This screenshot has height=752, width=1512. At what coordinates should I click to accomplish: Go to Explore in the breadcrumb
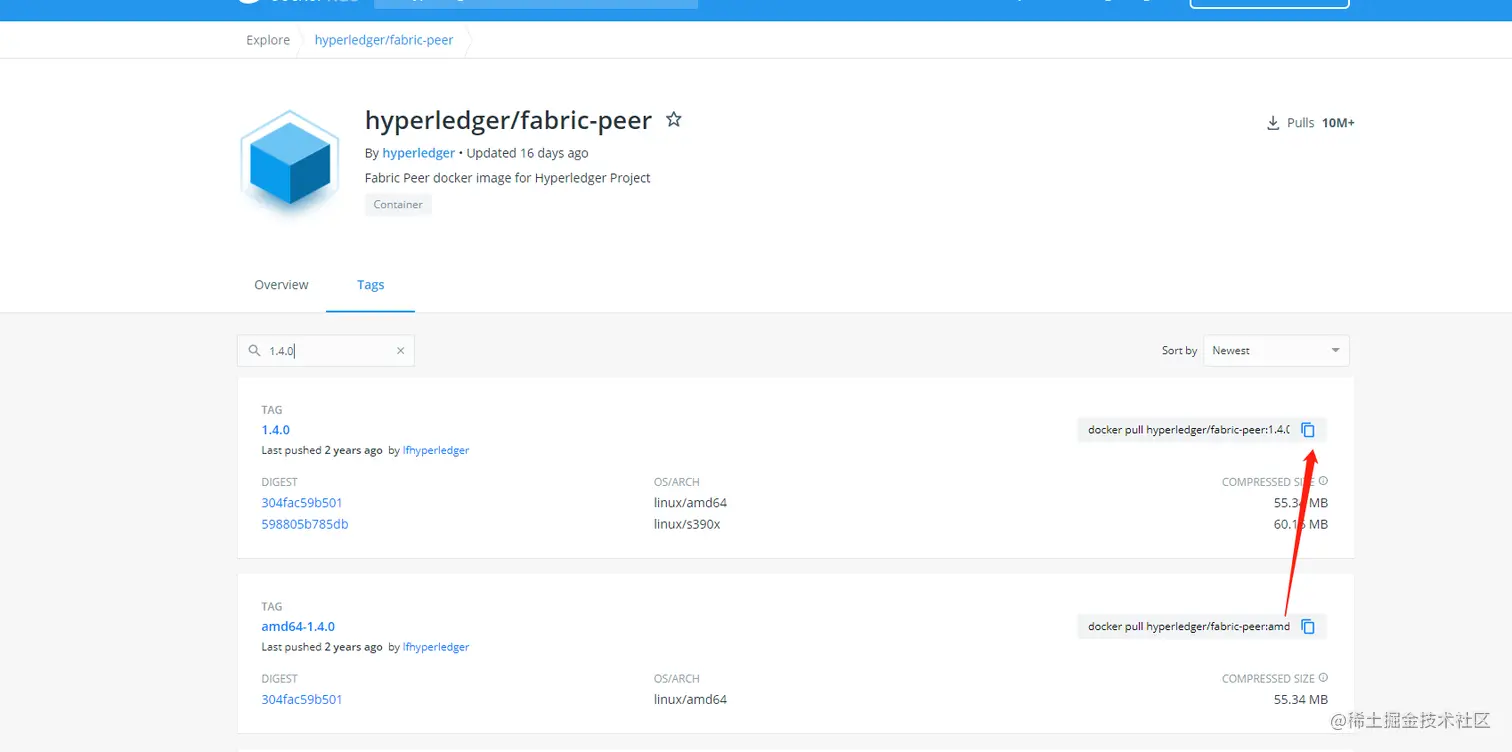[268, 40]
